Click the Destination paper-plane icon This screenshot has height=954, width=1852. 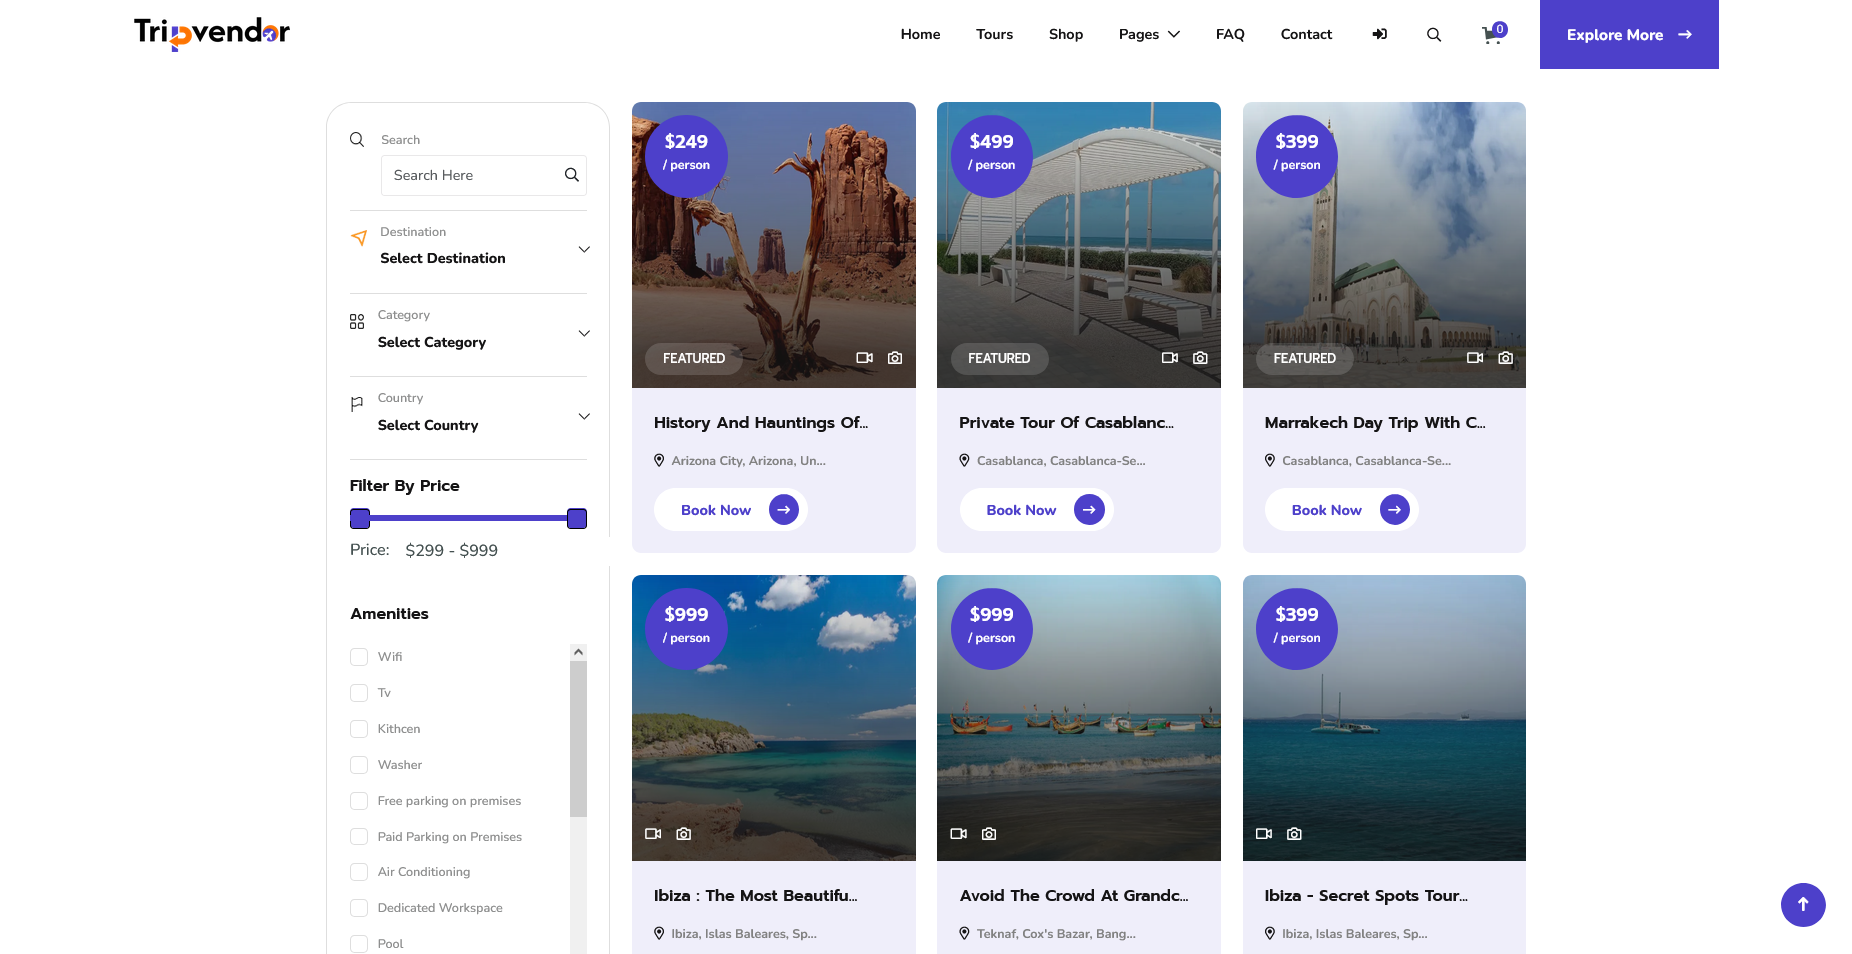point(359,238)
